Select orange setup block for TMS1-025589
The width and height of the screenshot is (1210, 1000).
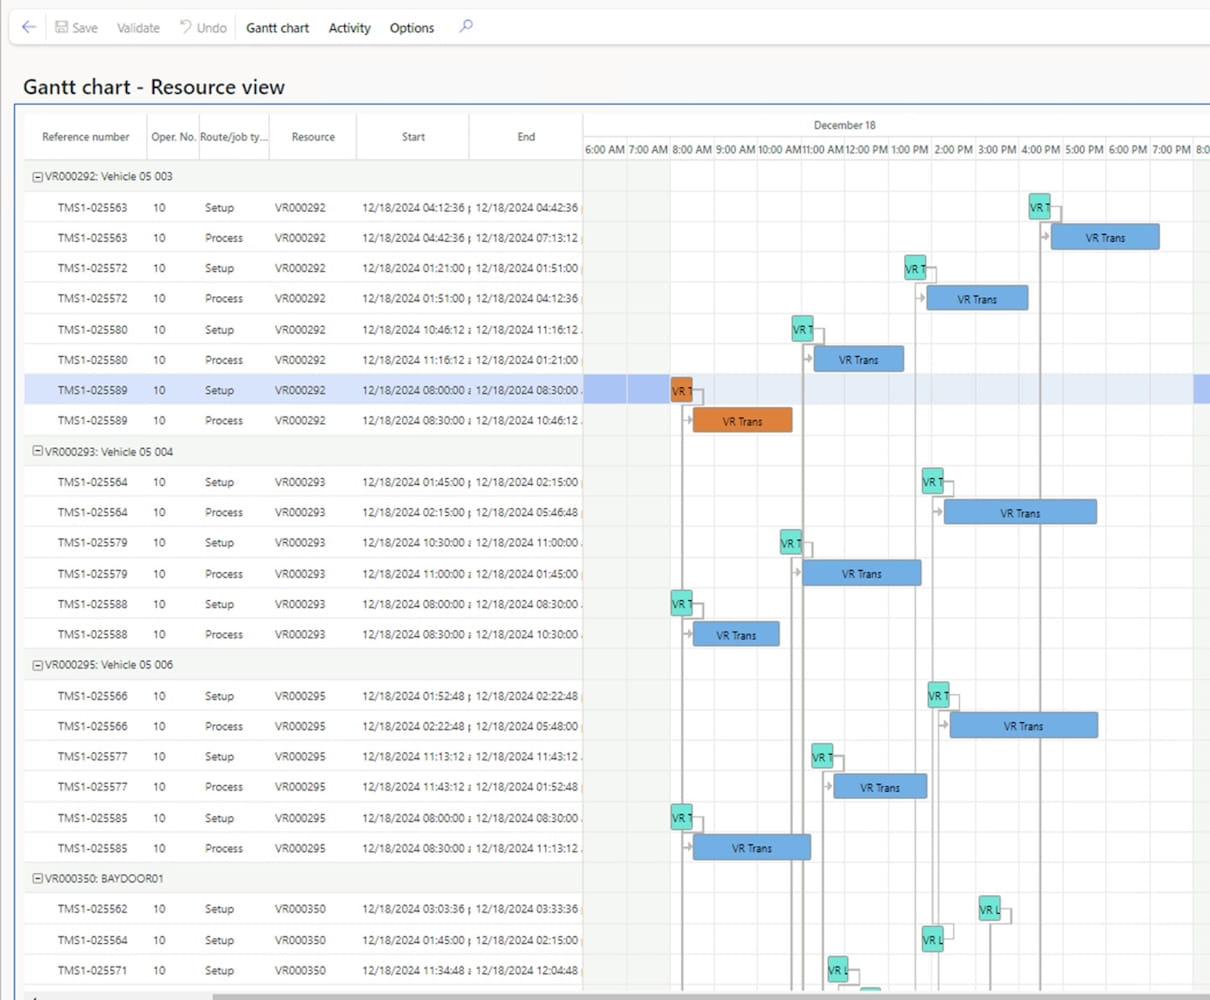pos(681,390)
